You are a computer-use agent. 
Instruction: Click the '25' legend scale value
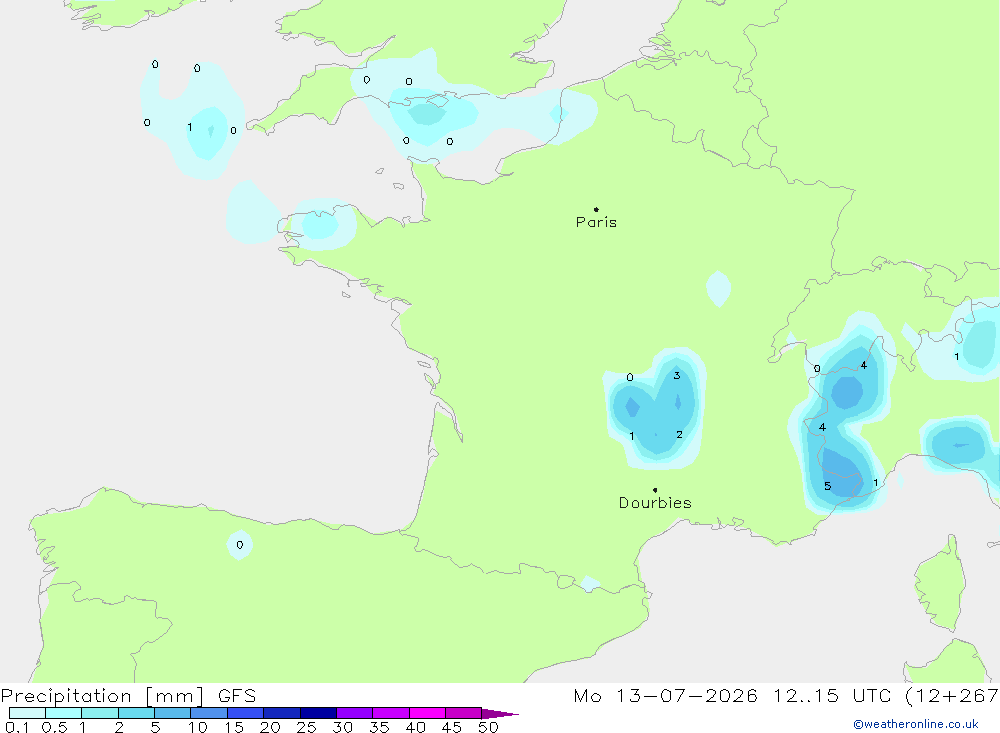click(306, 727)
